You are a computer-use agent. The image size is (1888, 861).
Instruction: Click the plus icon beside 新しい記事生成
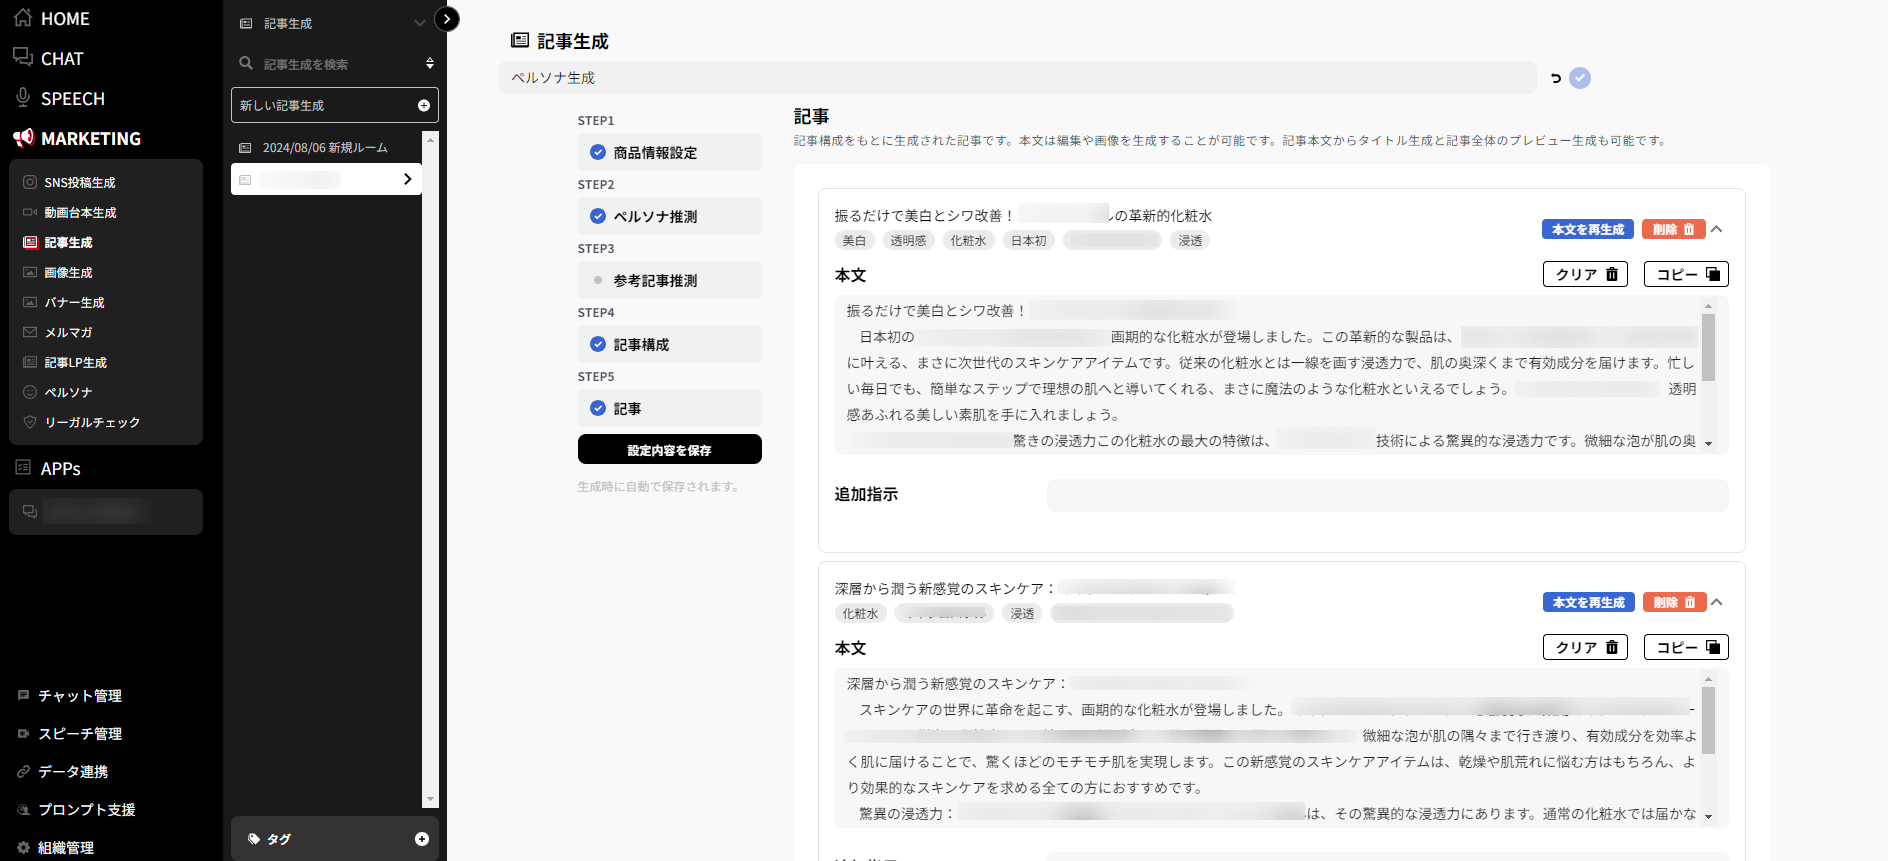tap(424, 105)
